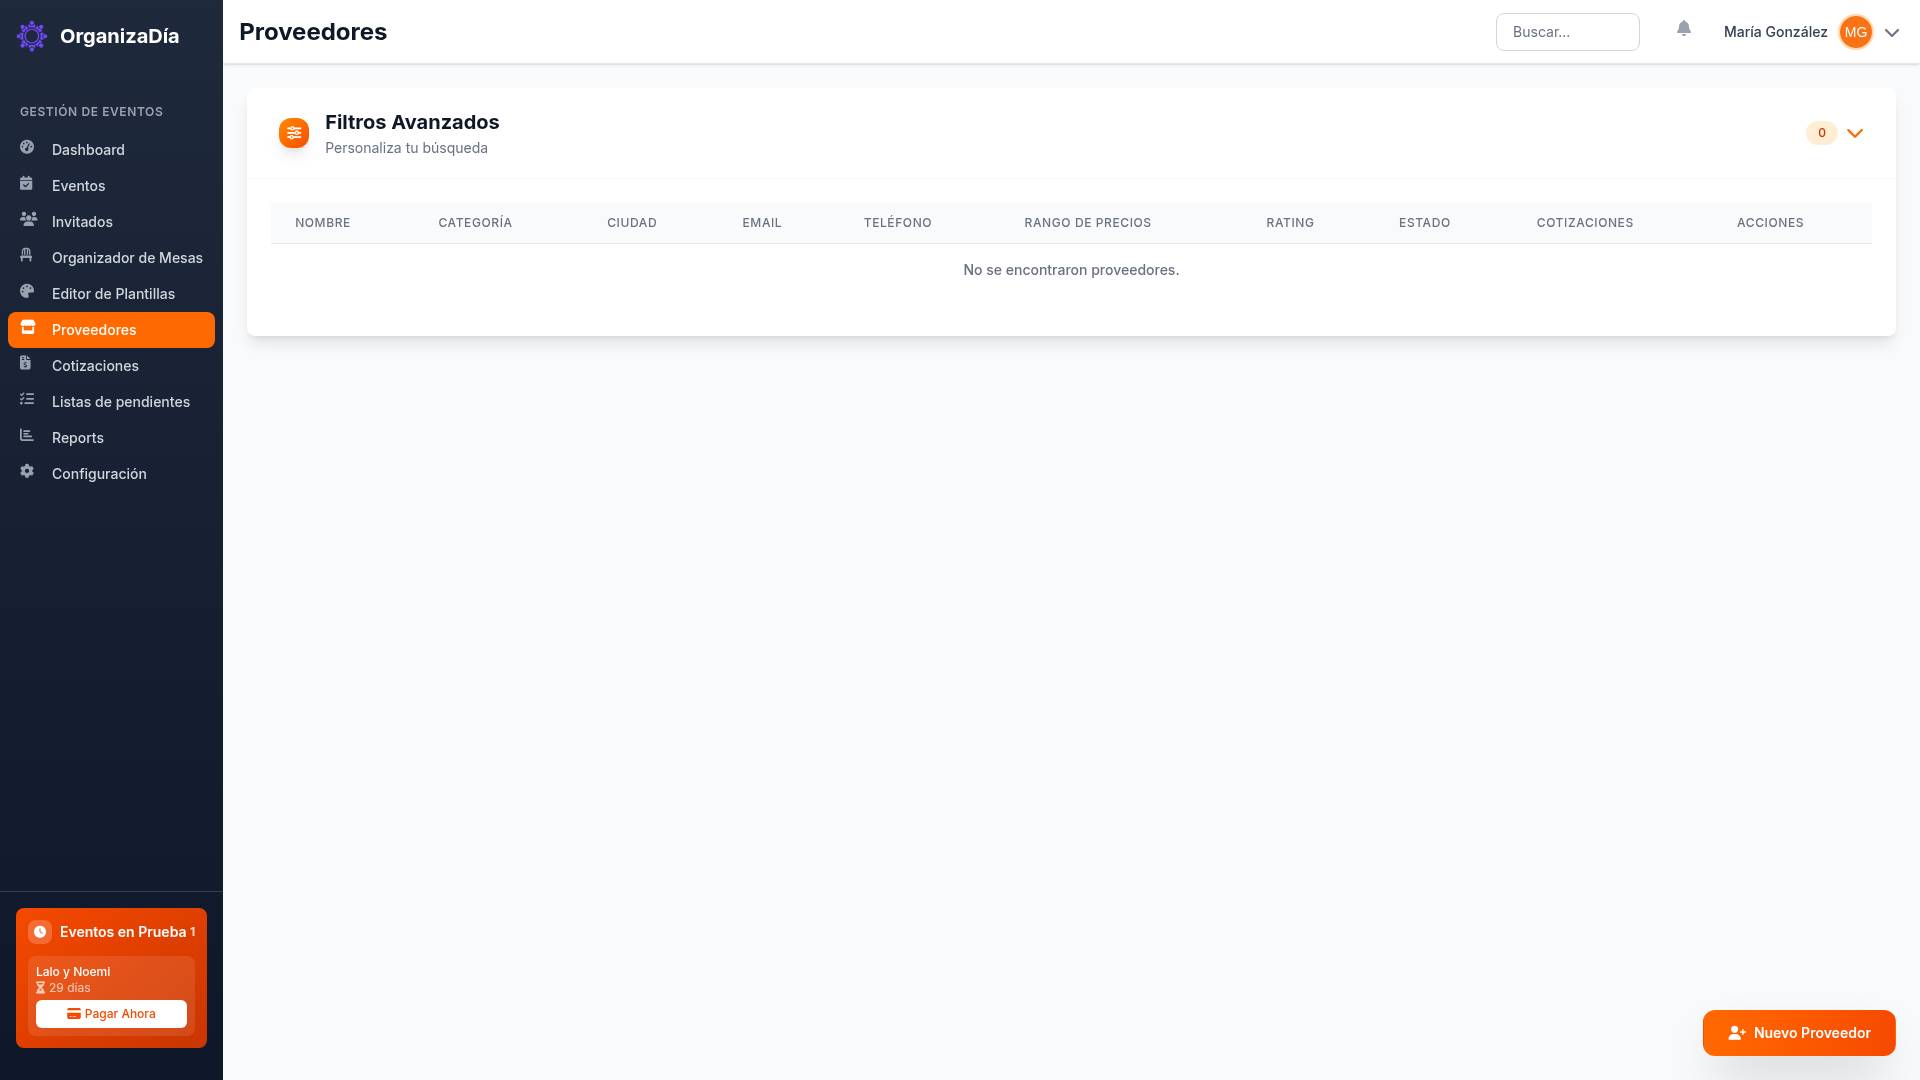This screenshot has width=1920, height=1080.
Task: Click the Nuevo Proveedor button
Action: [1798, 1032]
